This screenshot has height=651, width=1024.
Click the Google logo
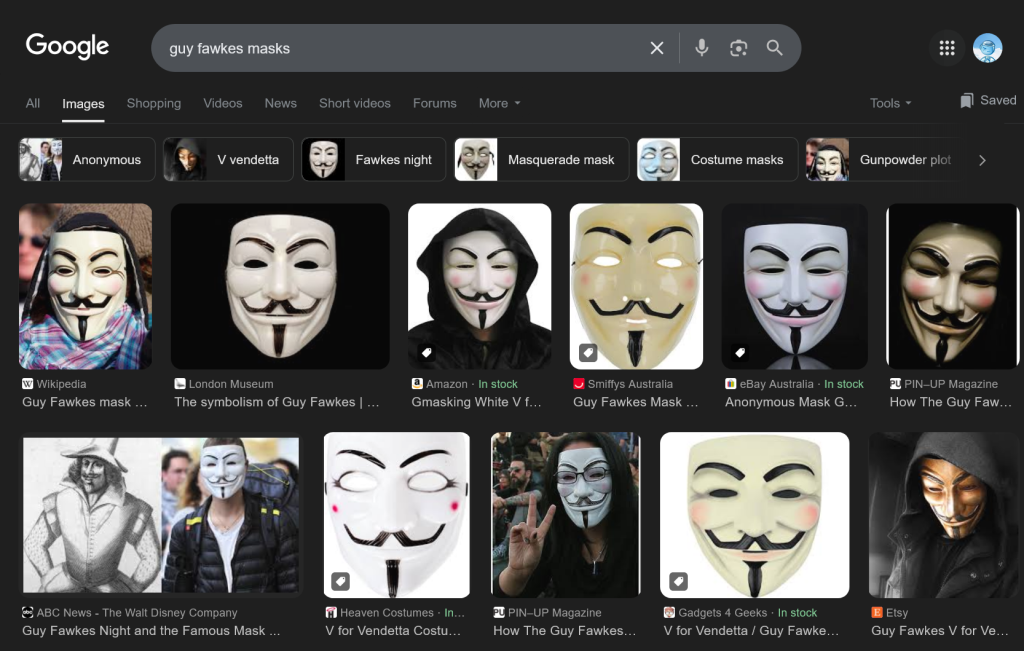(67, 47)
